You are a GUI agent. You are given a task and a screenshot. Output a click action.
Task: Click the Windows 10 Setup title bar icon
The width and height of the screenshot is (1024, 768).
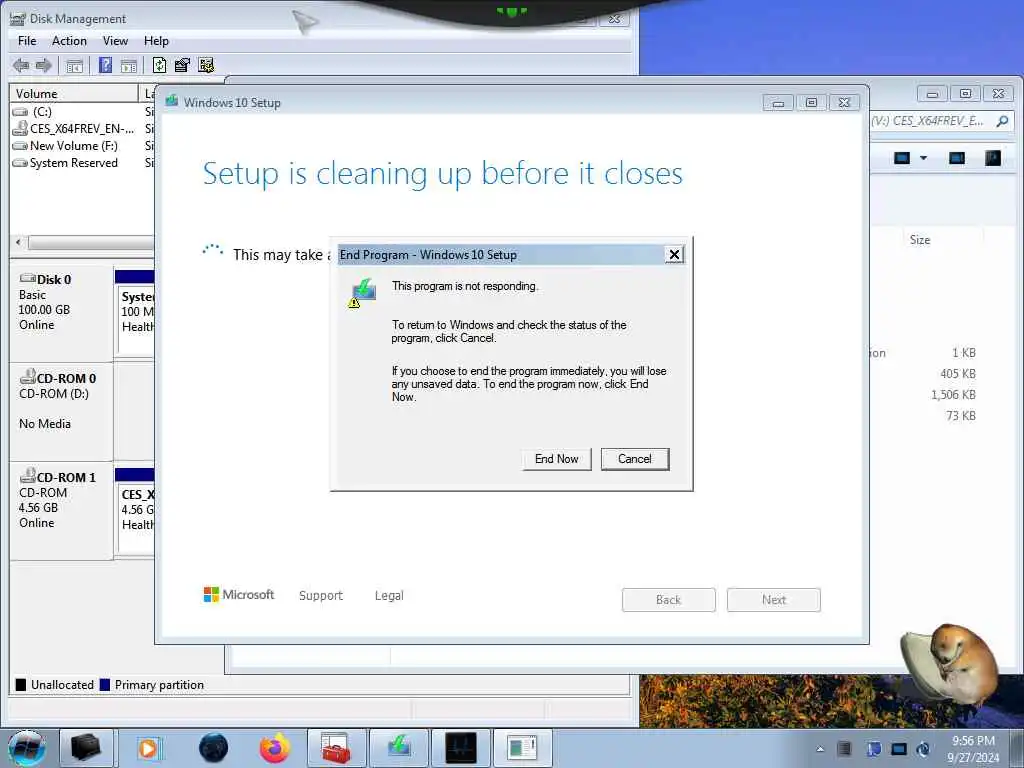[172, 101]
